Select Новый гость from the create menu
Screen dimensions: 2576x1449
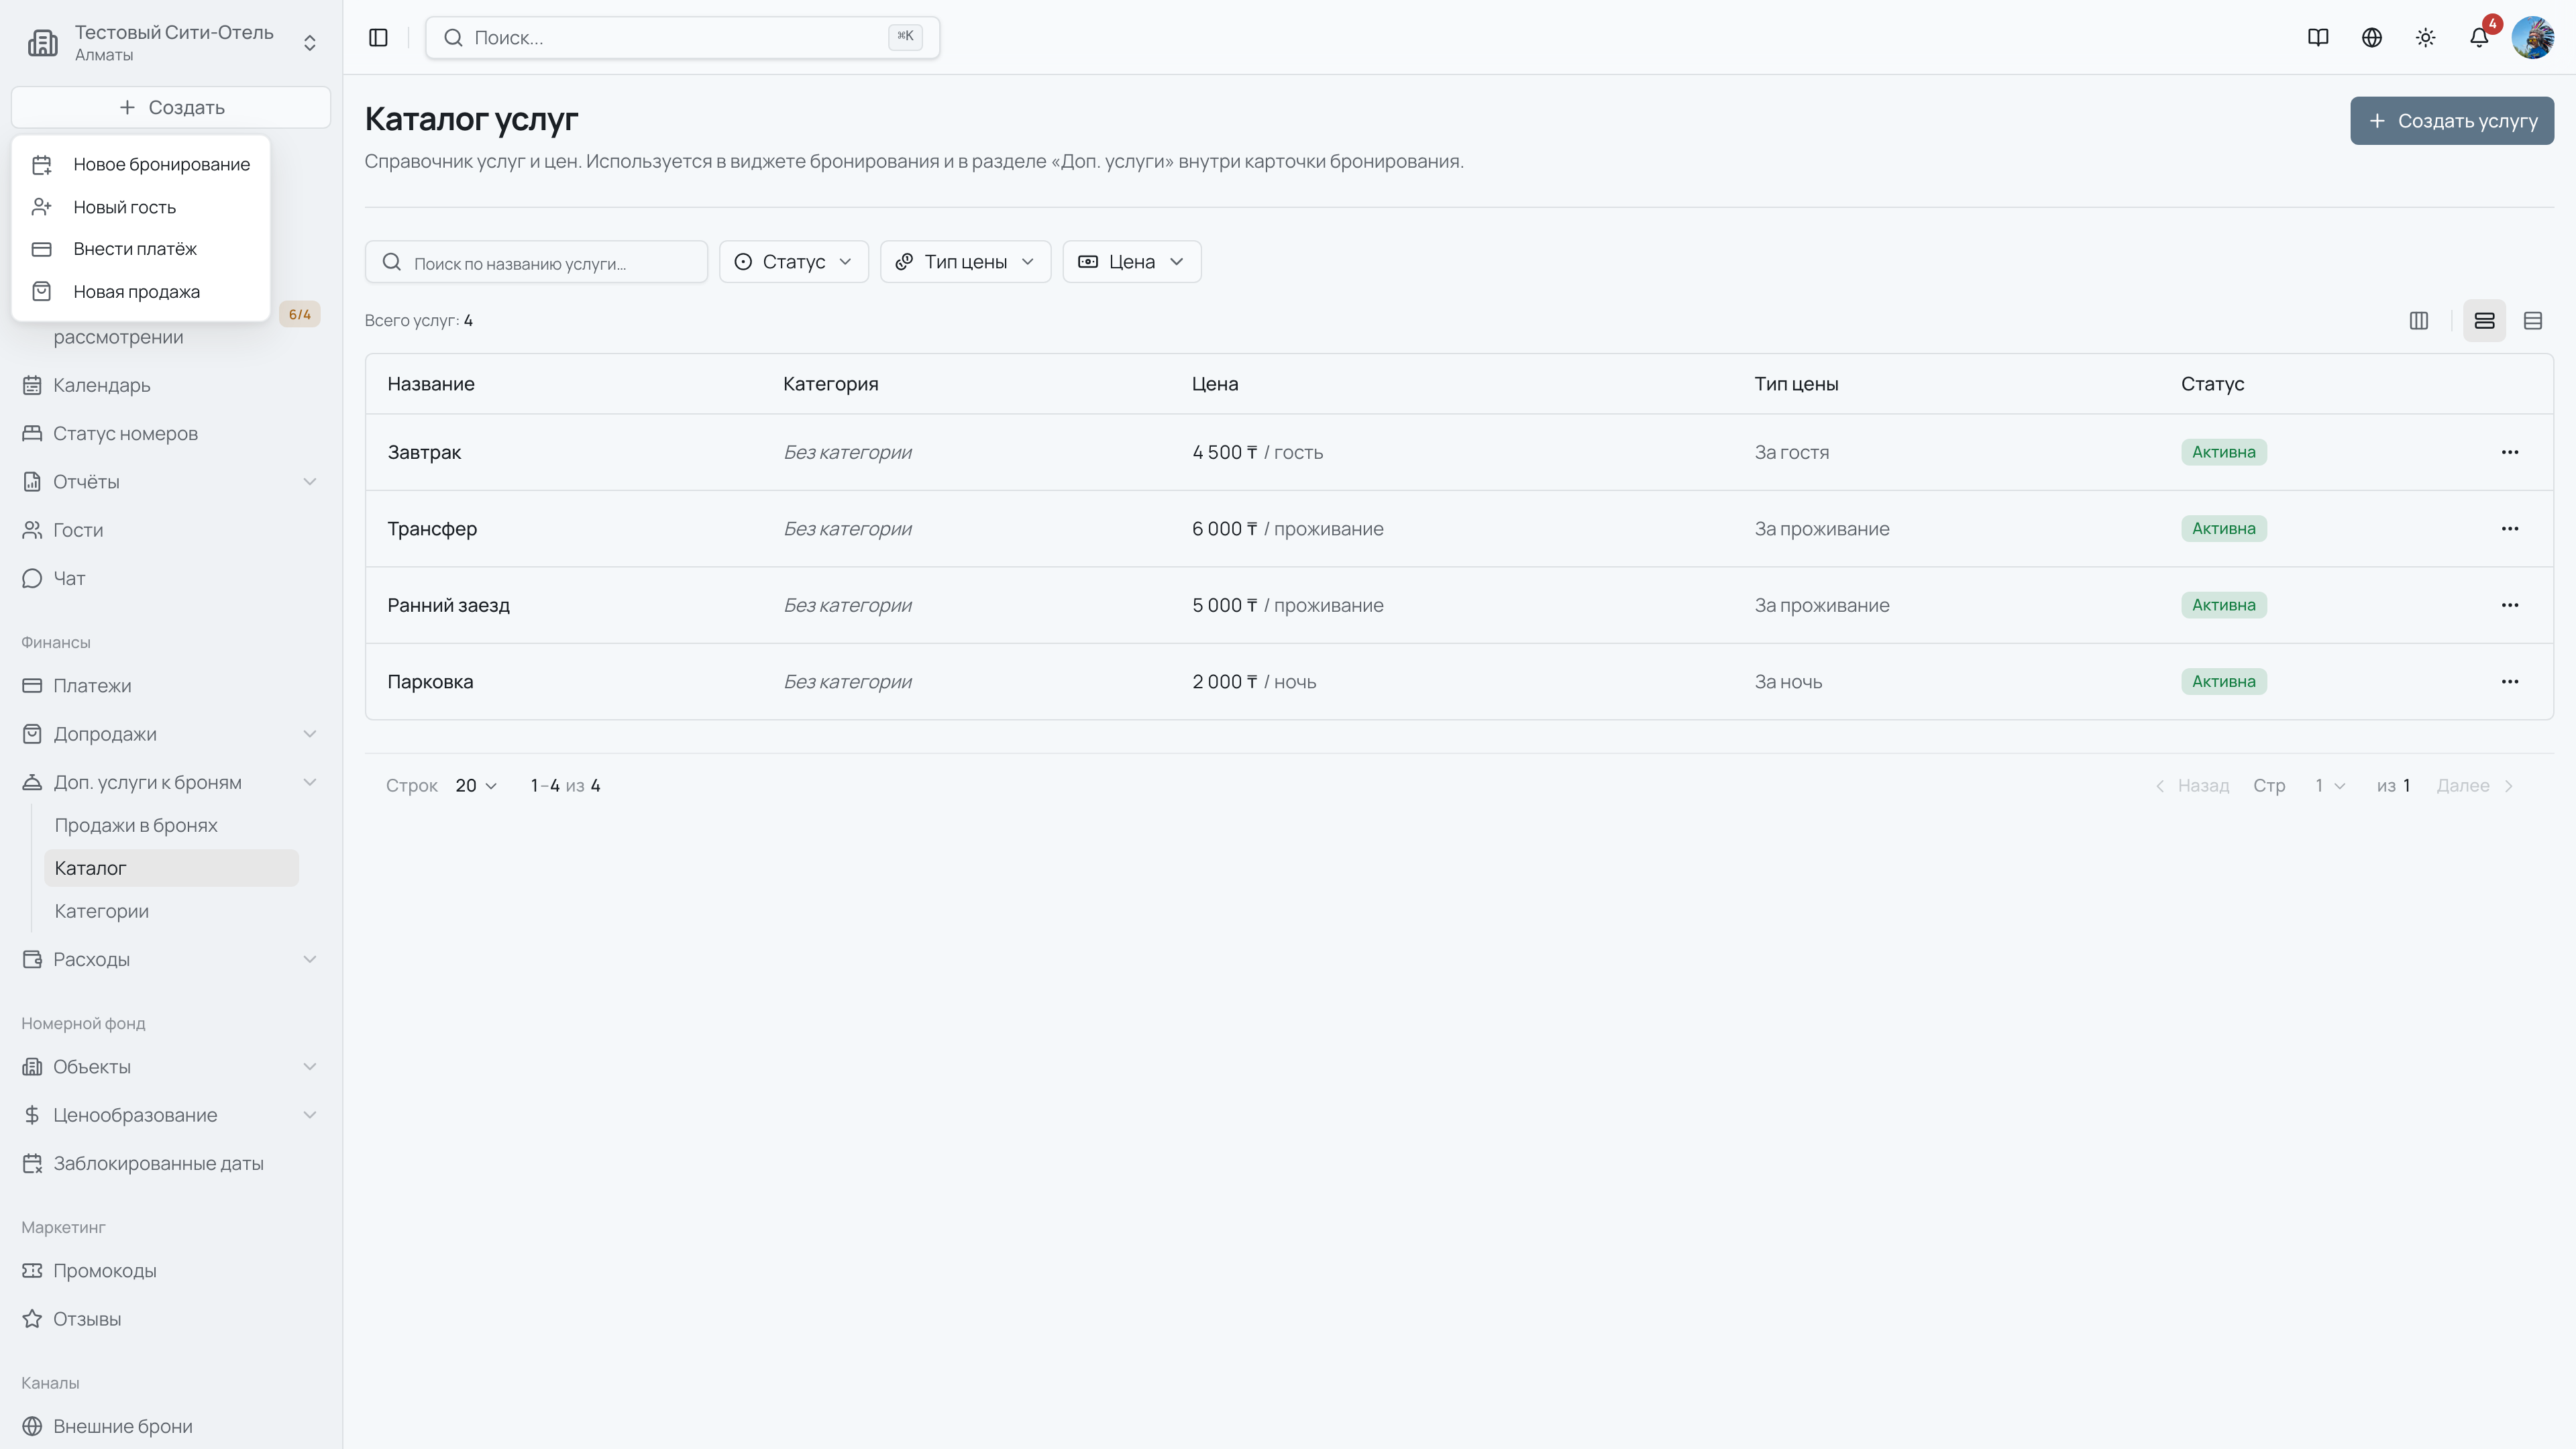(141, 207)
